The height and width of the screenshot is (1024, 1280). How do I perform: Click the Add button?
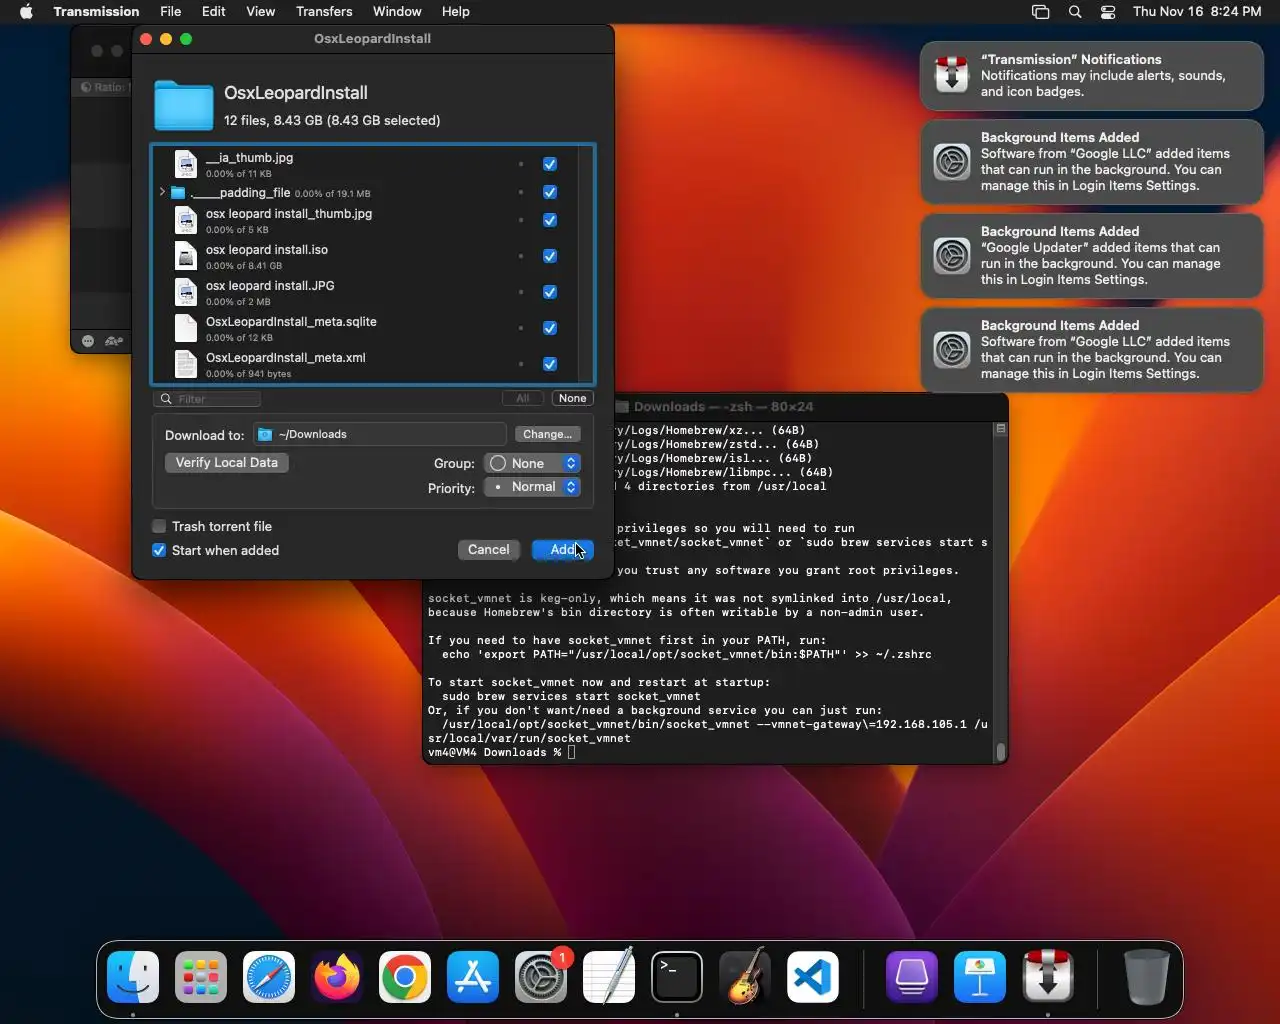click(563, 550)
